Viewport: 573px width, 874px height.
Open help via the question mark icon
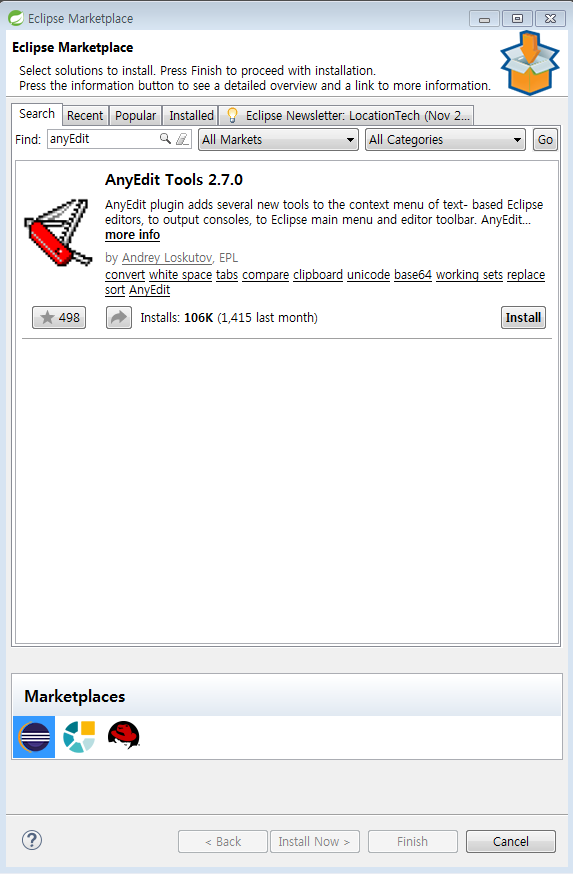[x=32, y=840]
